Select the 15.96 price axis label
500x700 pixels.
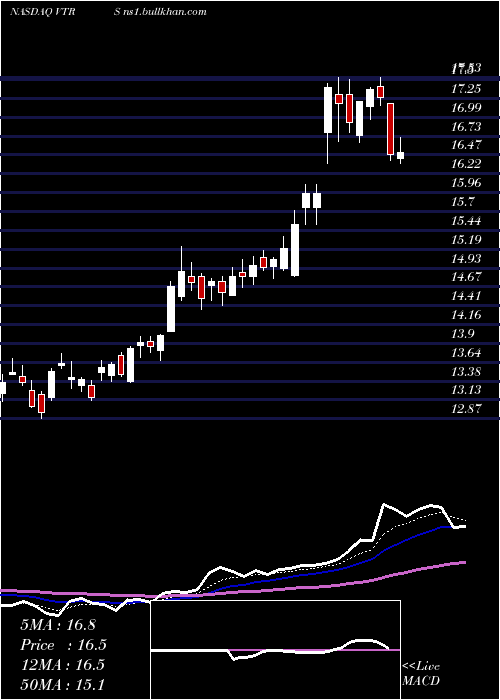pos(466,183)
